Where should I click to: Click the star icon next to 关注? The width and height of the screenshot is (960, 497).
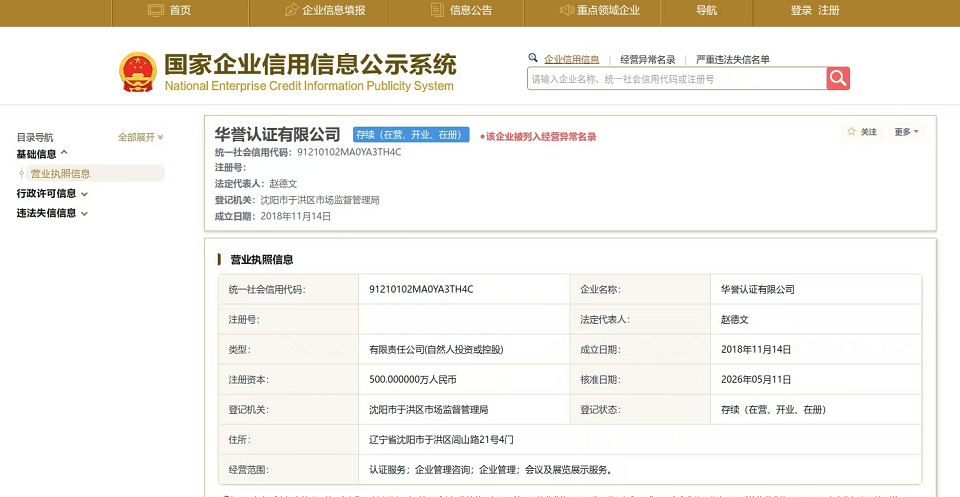pos(851,132)
